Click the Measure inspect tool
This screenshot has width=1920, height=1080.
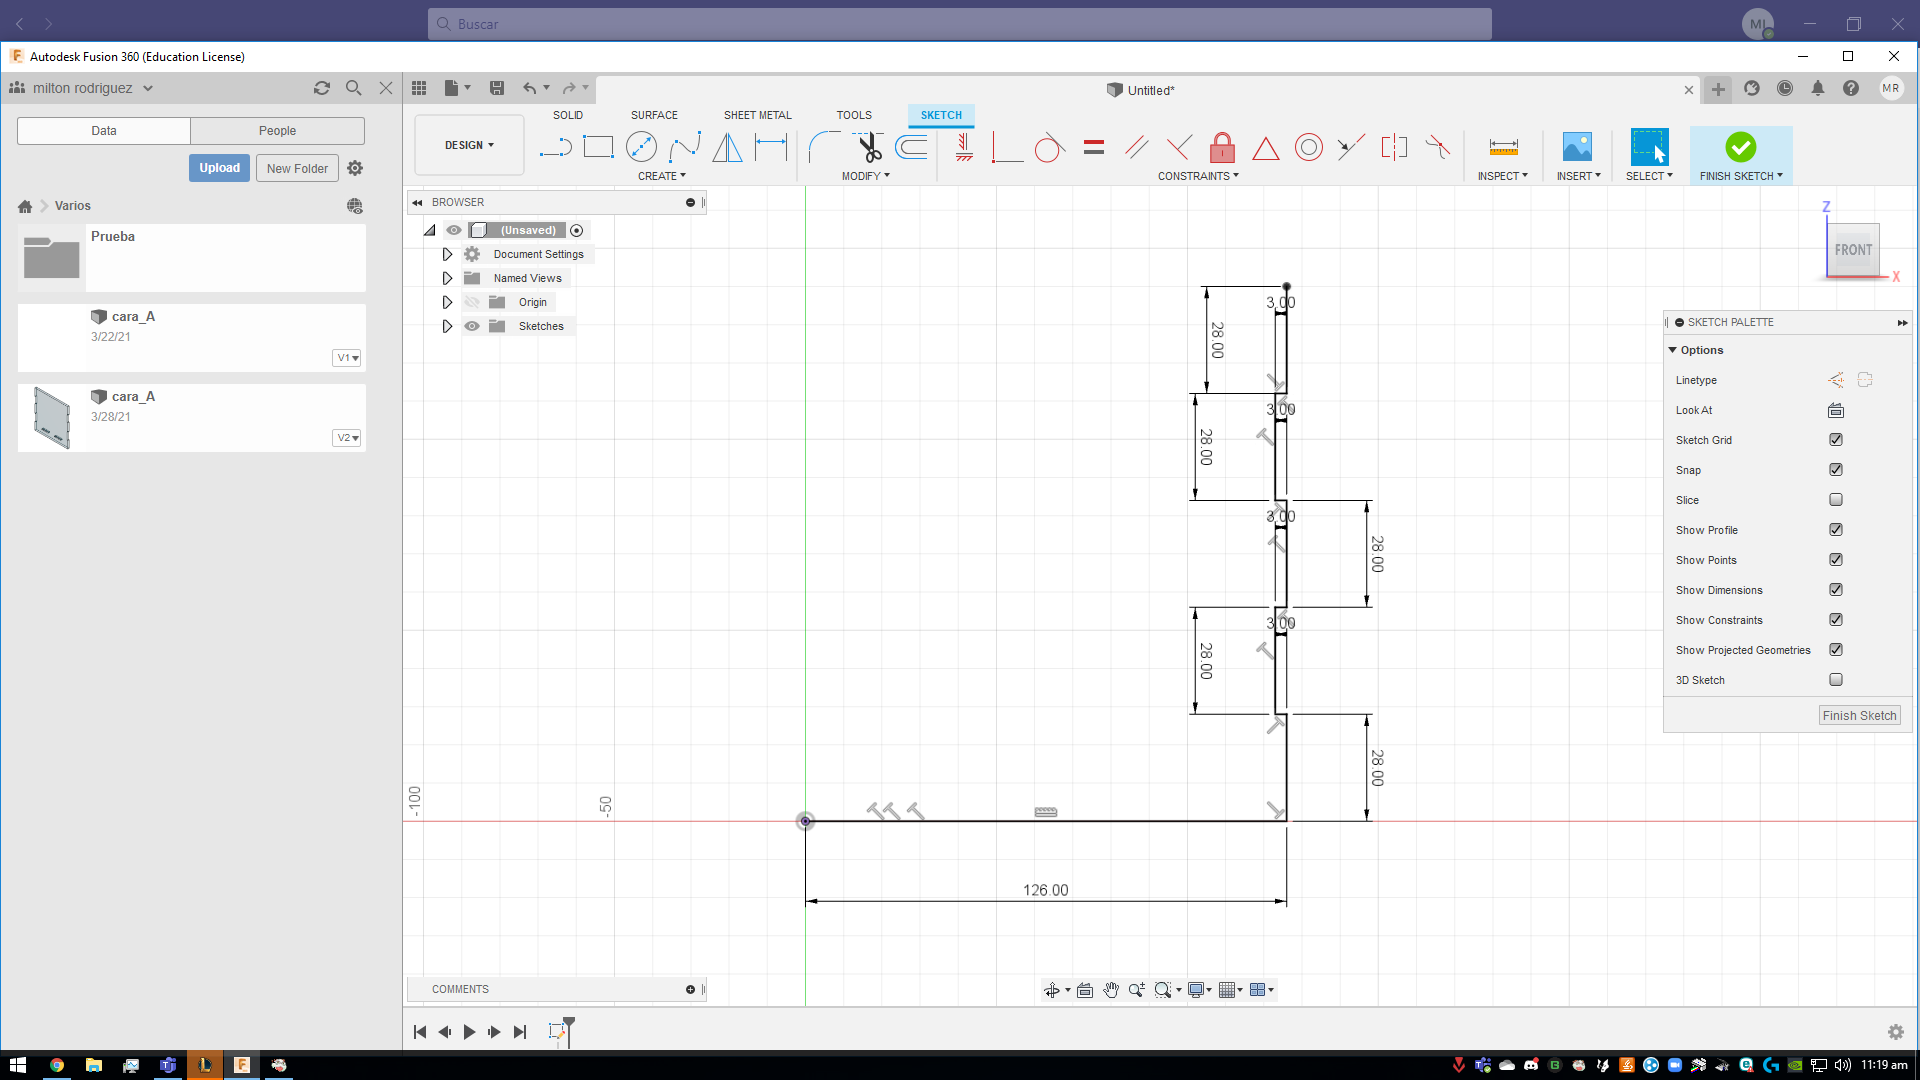pos(1503,148)
